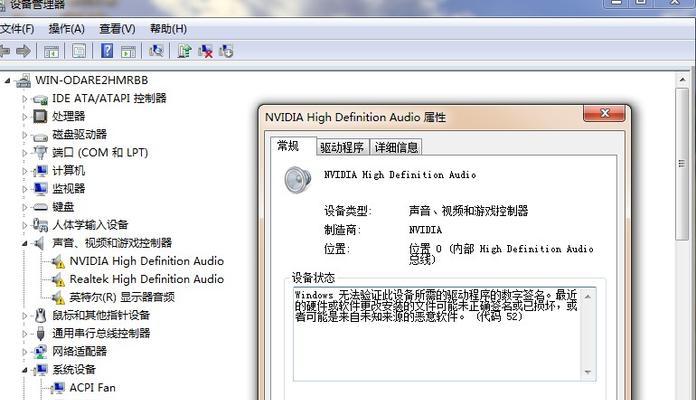Click the 鼠标和其他指针设备 mouse icon

[40, 315]
